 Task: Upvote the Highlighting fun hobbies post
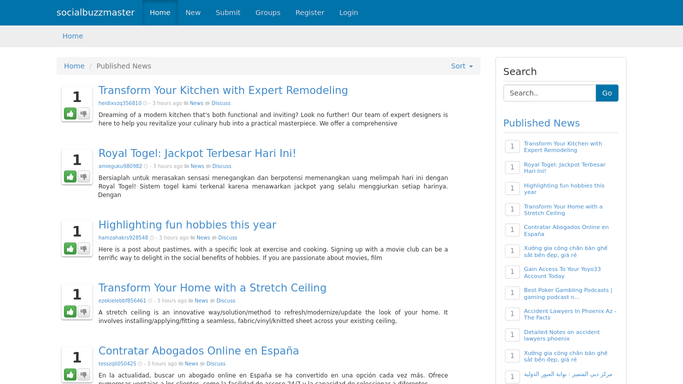tap(70, 248)
